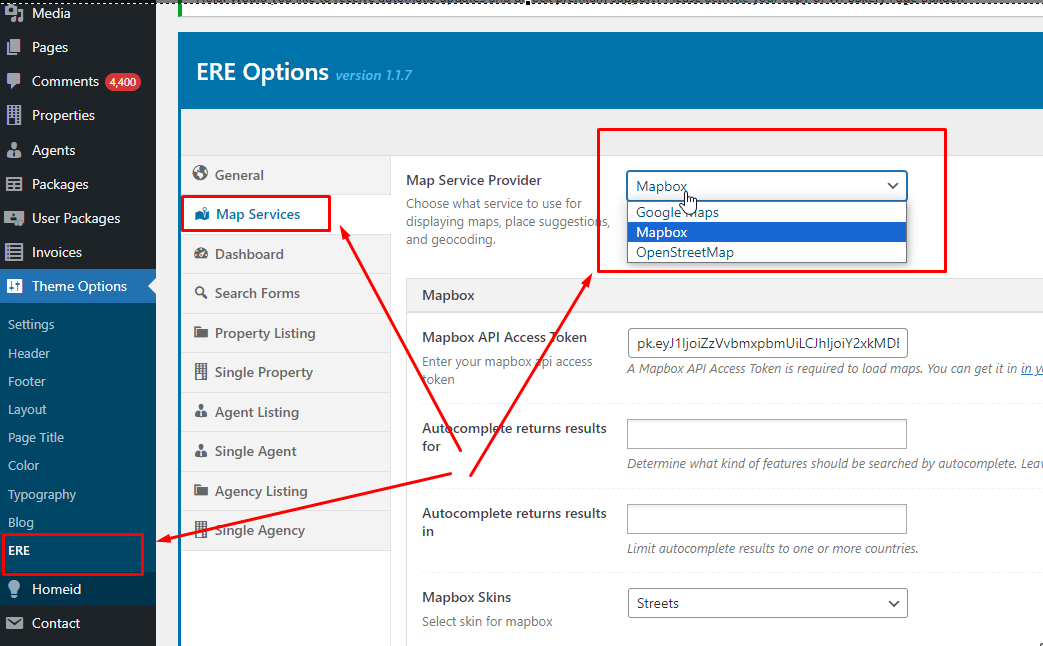Viewport: 1043px width, 646px height.
Task: Switch to the Agent Listing tab
Action: pos(286,412)
